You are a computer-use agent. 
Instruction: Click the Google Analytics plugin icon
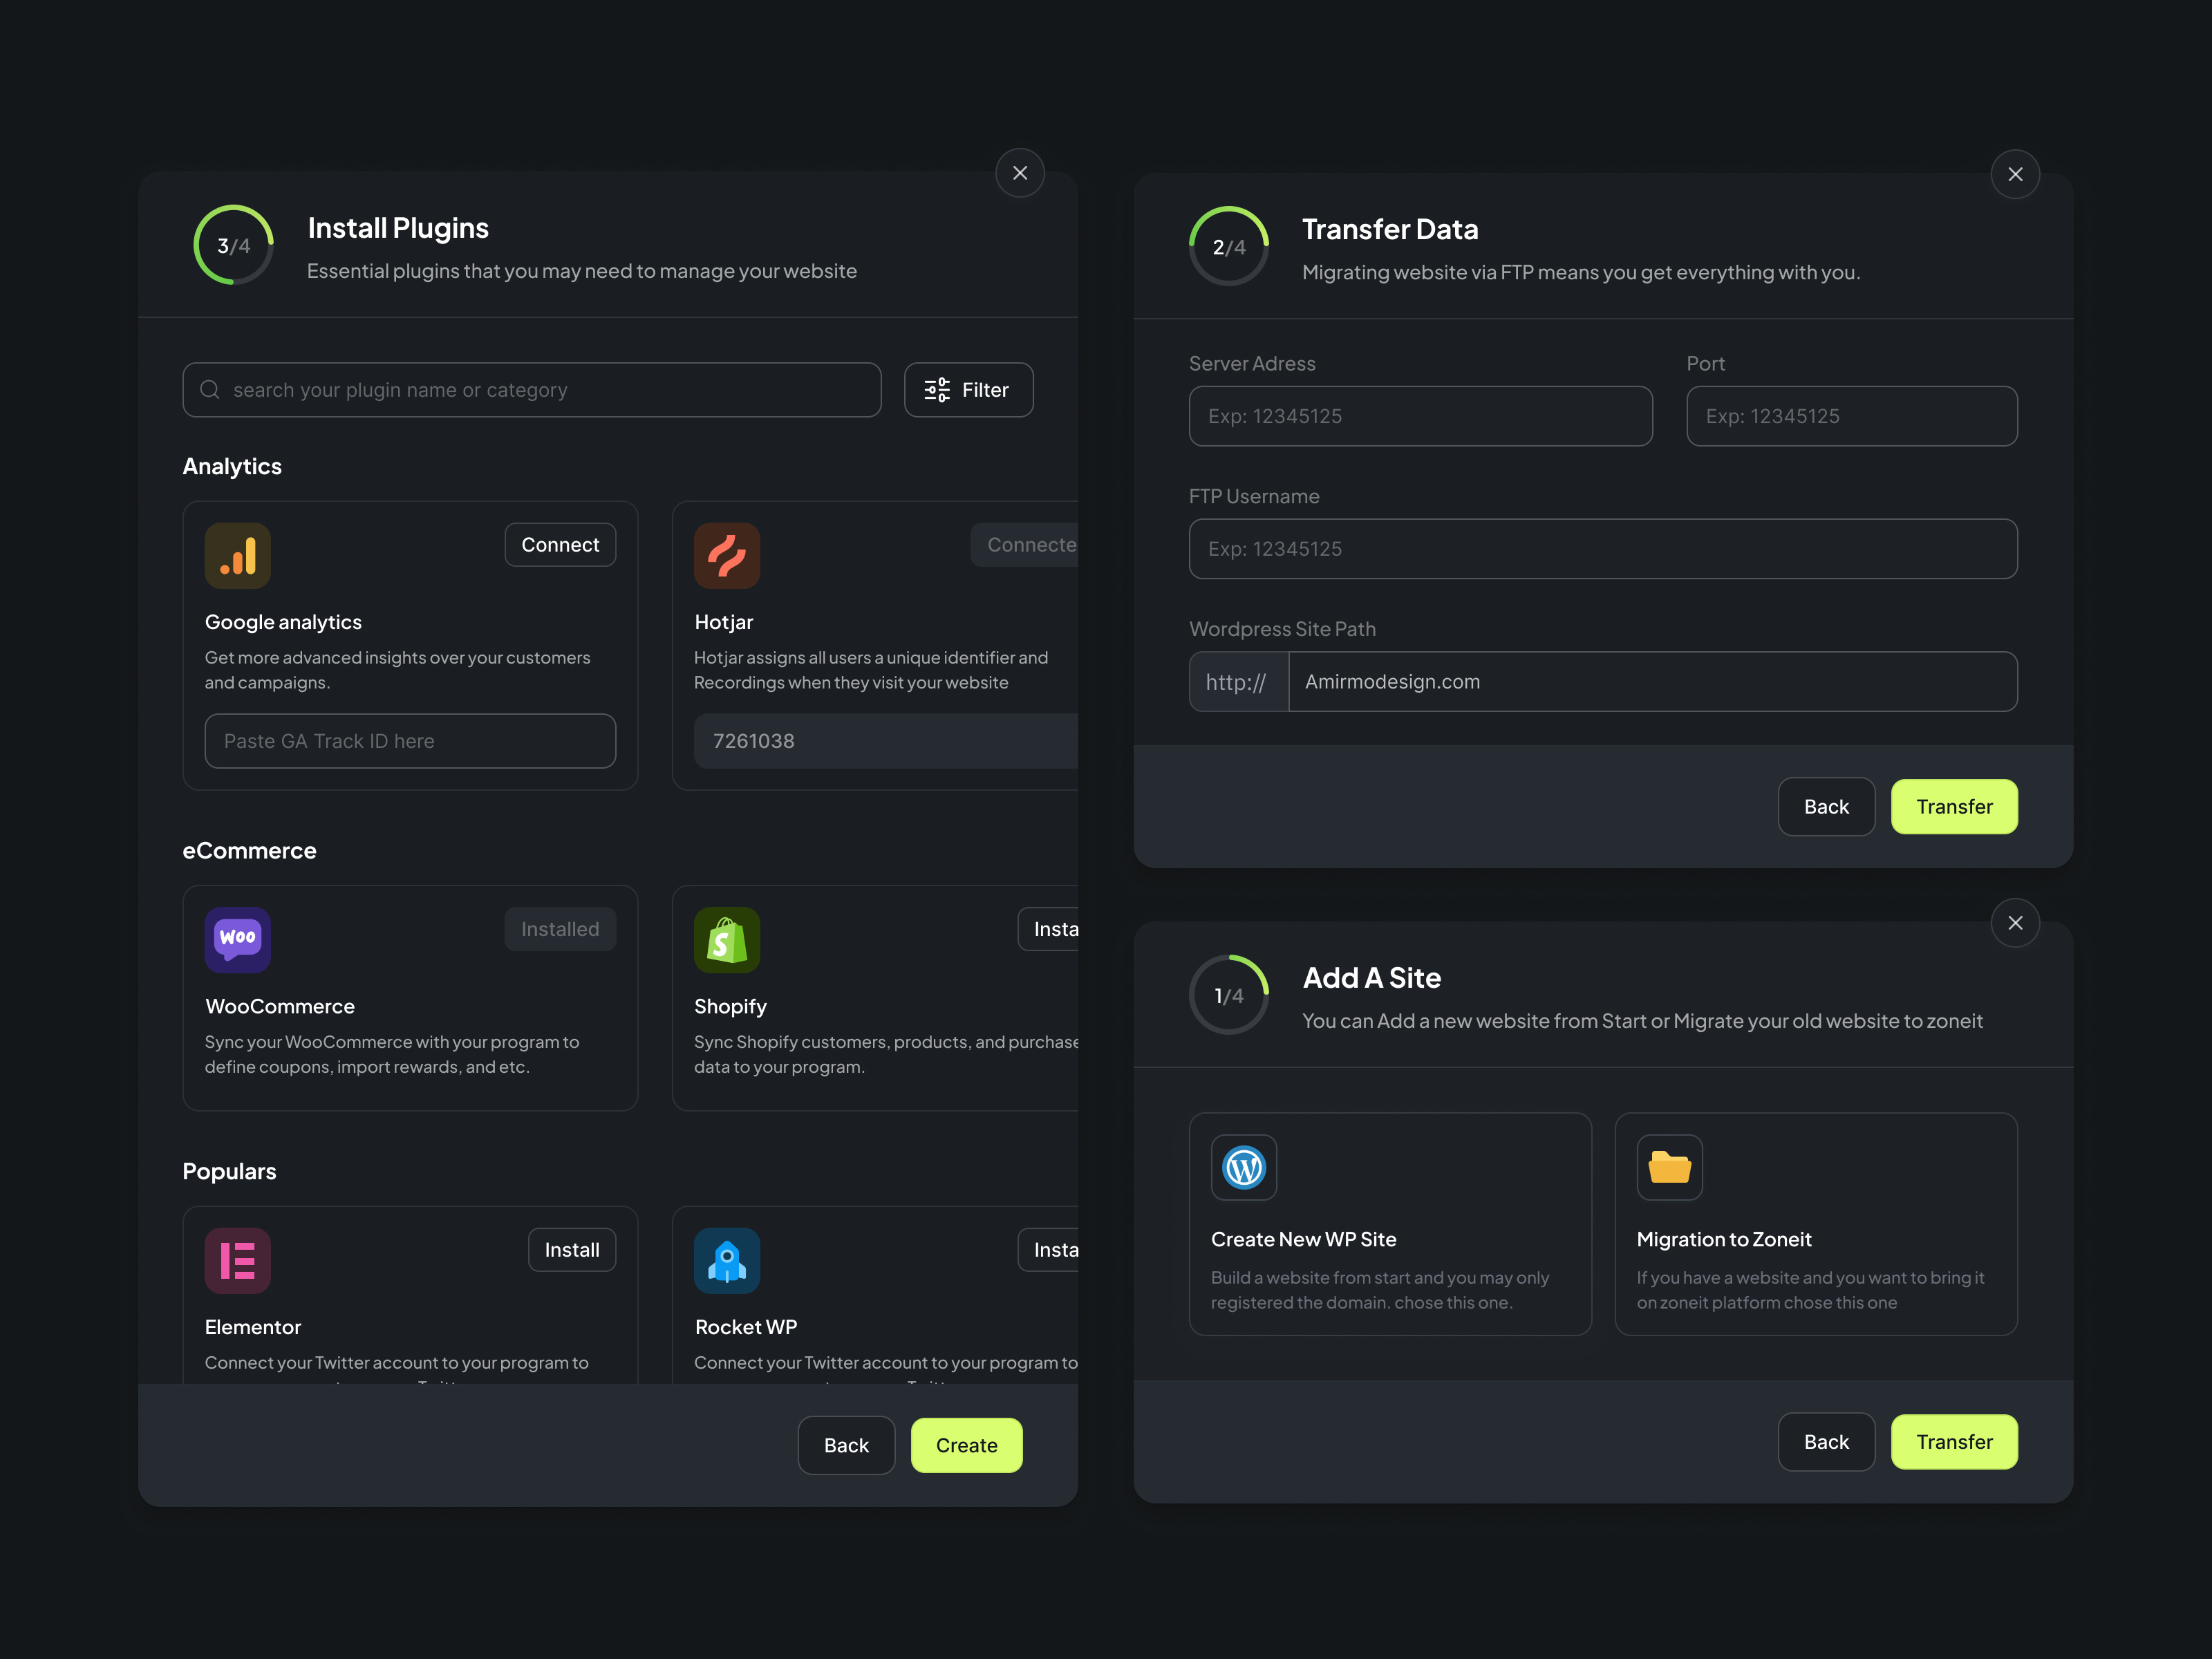[x=237, y=555]
